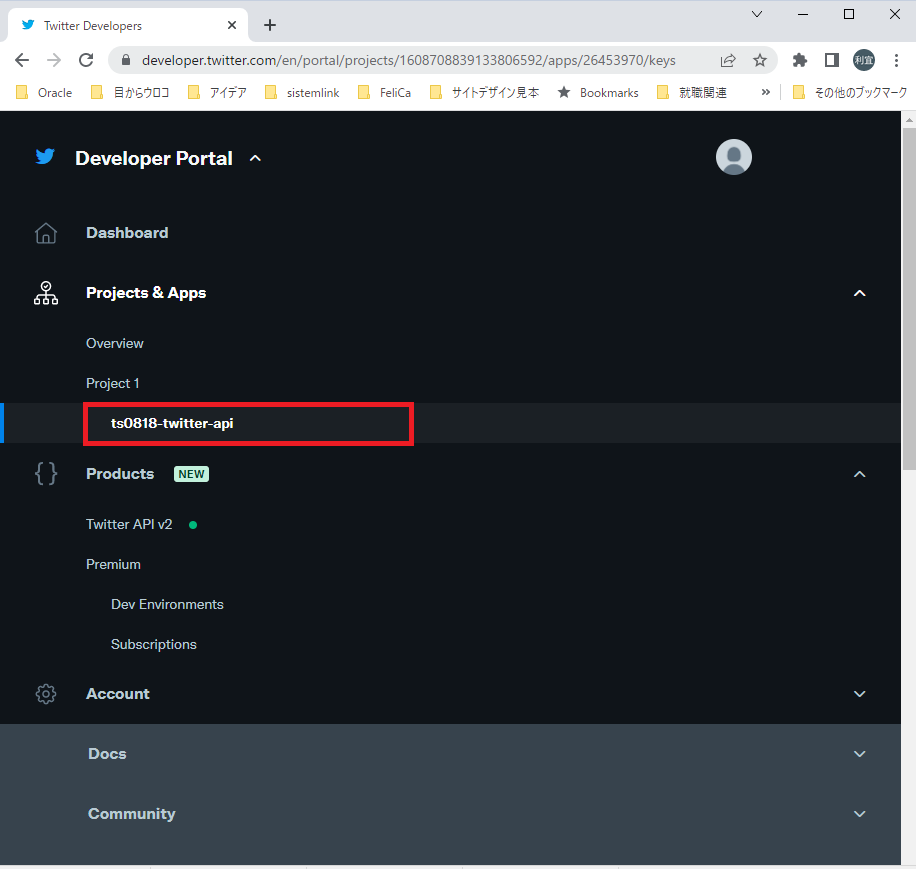The width and height of the screenshot is (916, 869).
Task: Click the padlock site info icon
Action: (126, 60)
